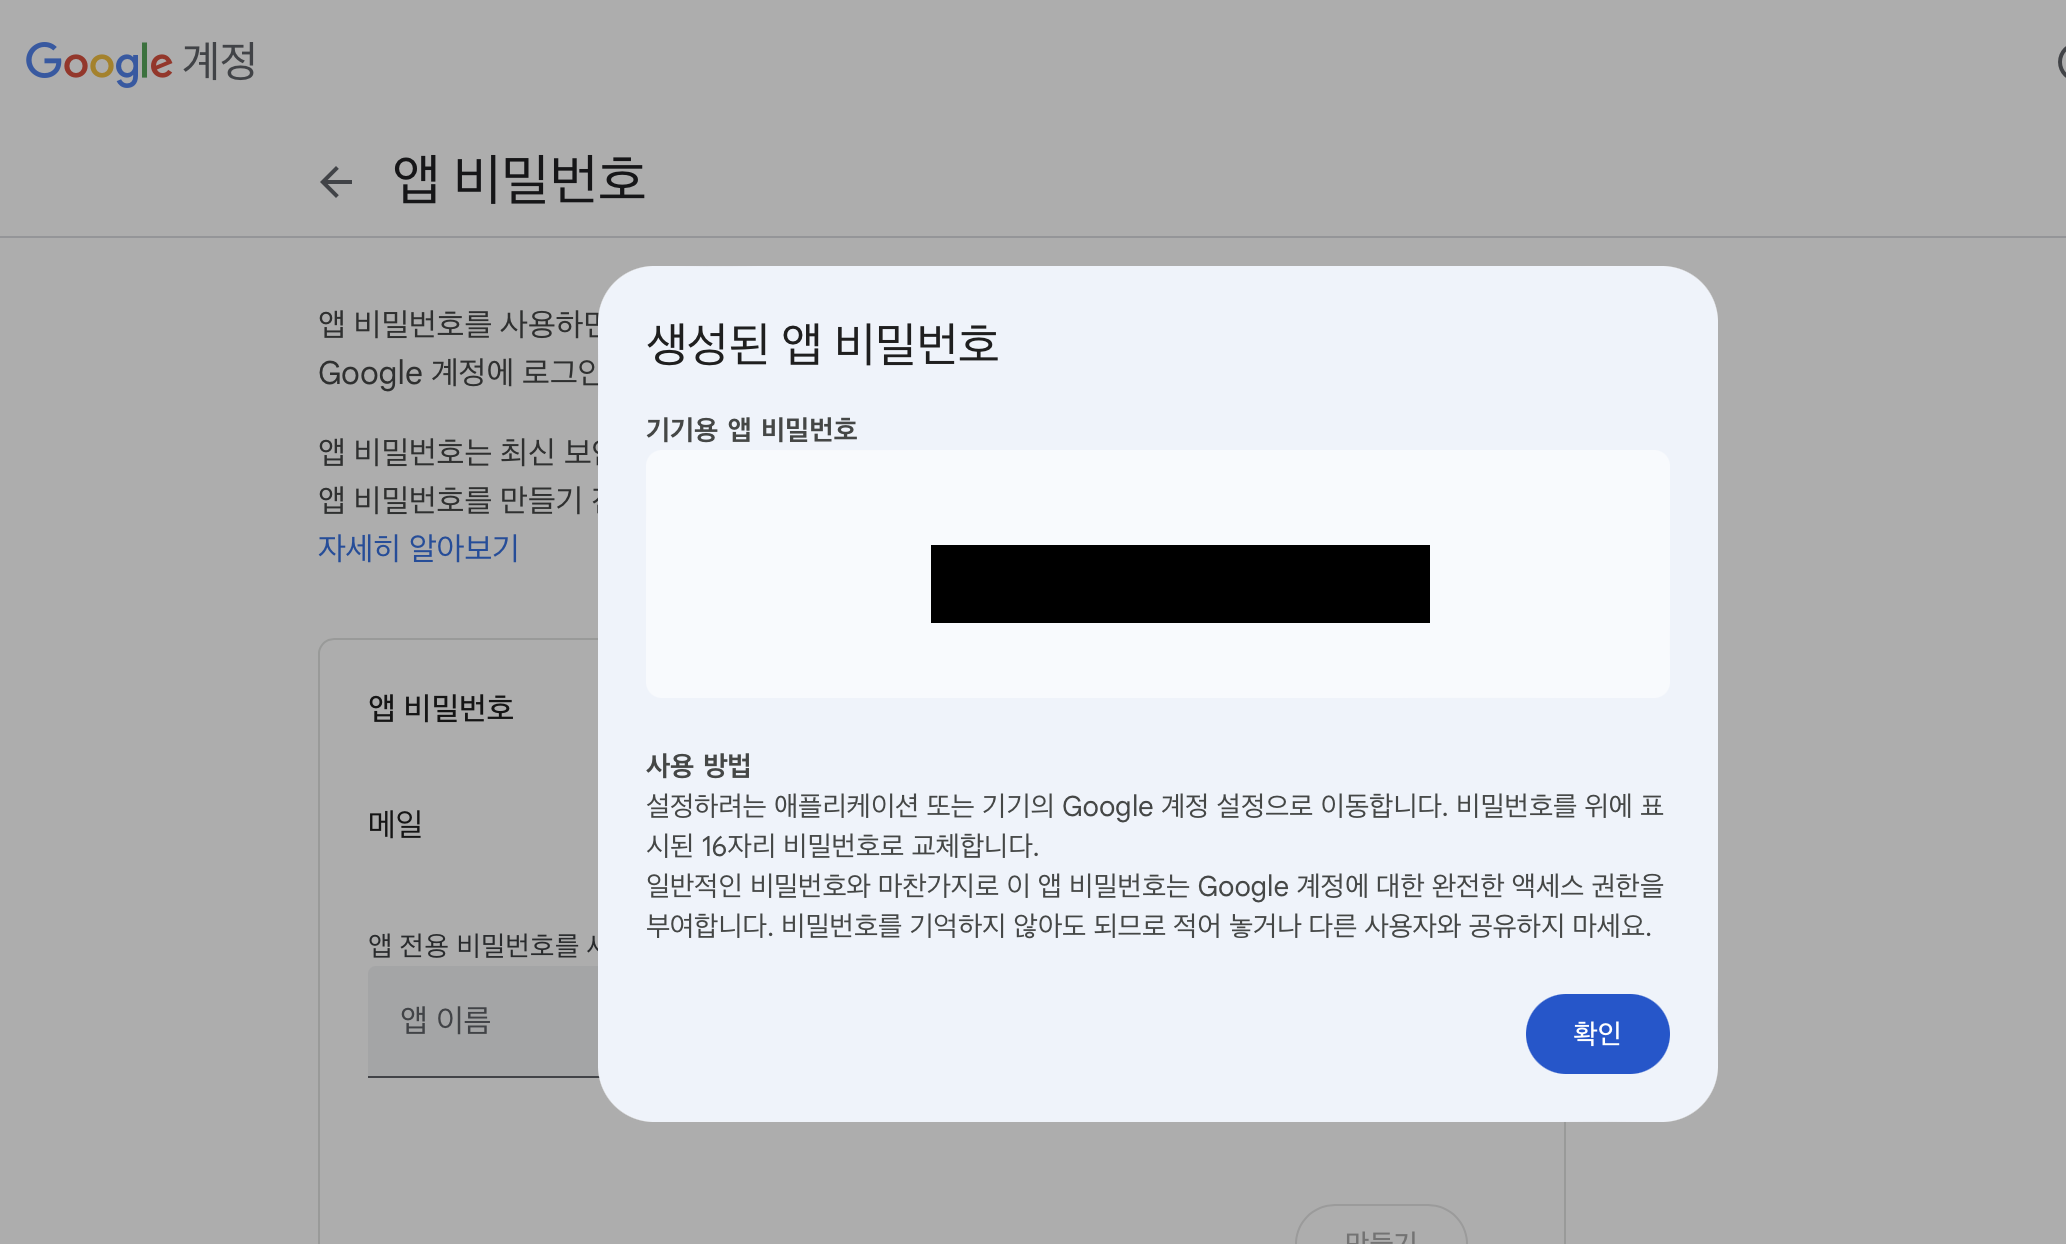Click the 기기용 앱 비밀번호 label
2066x1244 pixels.
click(x=751, y=429)
